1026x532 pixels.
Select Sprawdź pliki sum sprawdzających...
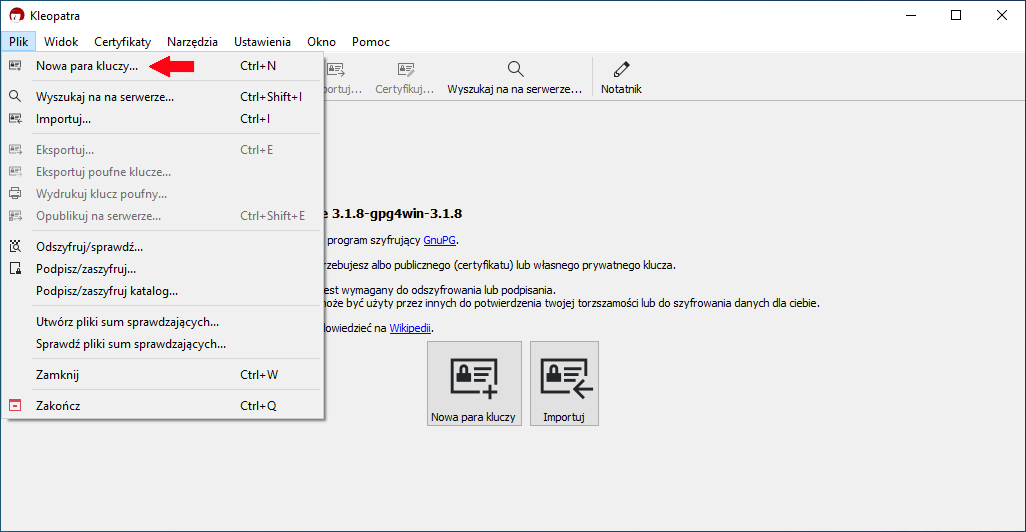(163, 344)
